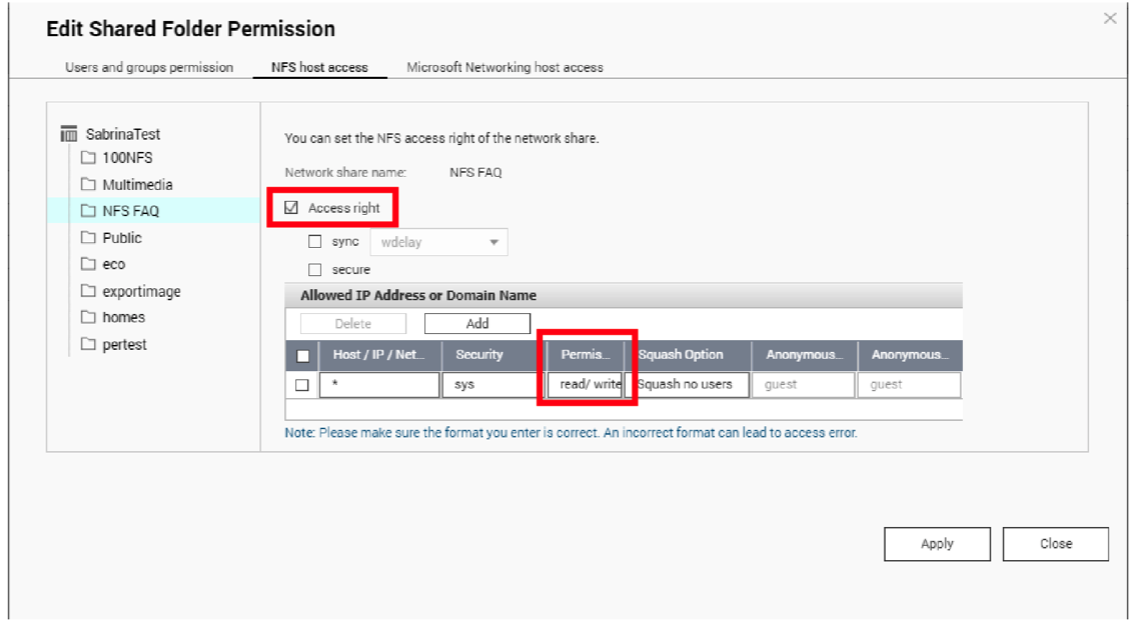Close the dialog with the X icon
Screen dimensions: 1133x621
coord(1110,19)
